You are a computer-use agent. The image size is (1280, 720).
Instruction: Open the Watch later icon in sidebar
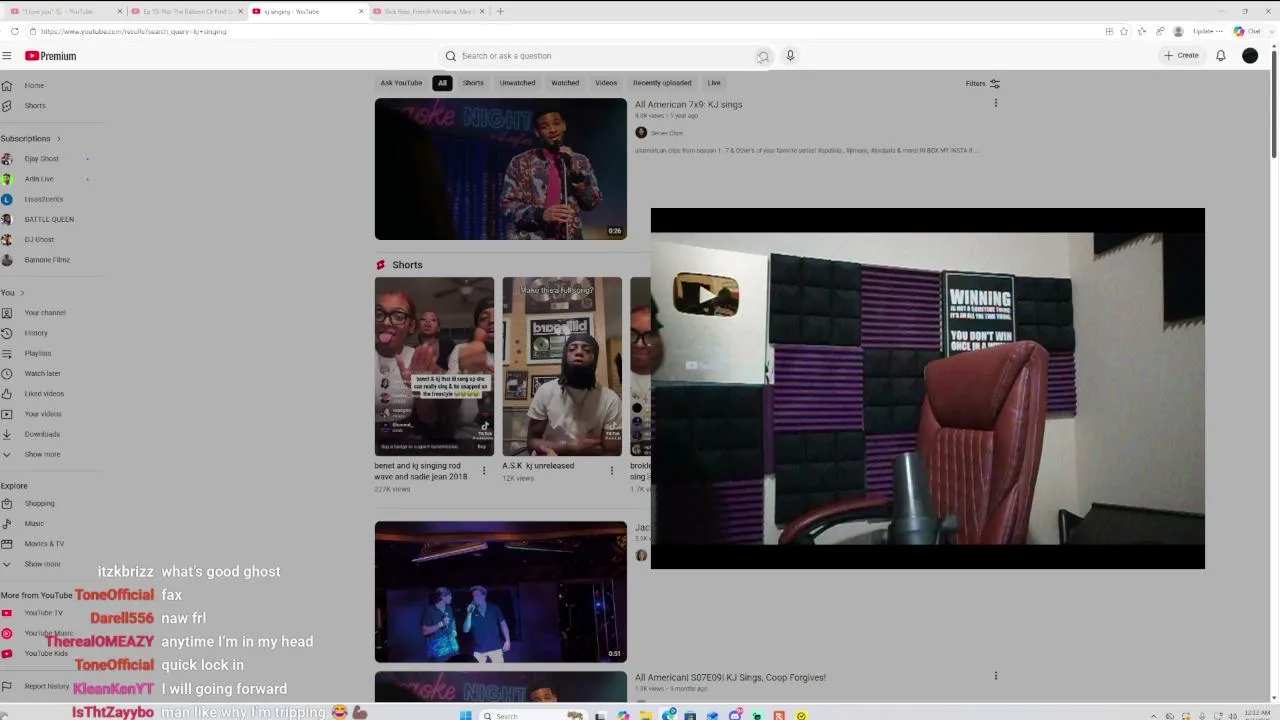click(7, 374)
